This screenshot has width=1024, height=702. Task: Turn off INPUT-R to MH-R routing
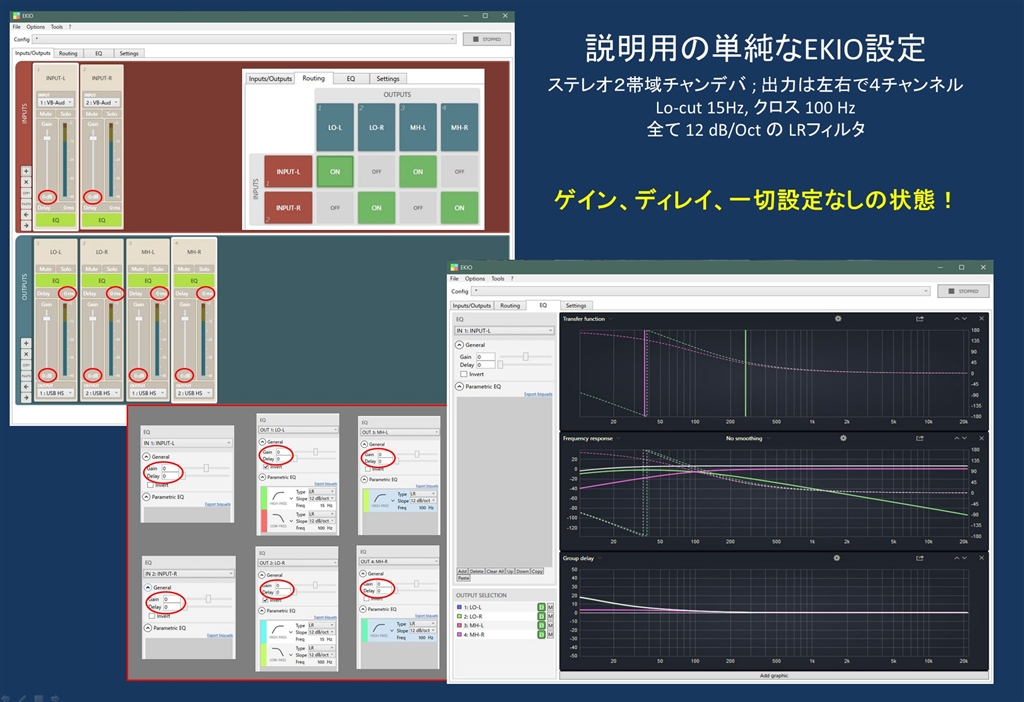(459, 208)
